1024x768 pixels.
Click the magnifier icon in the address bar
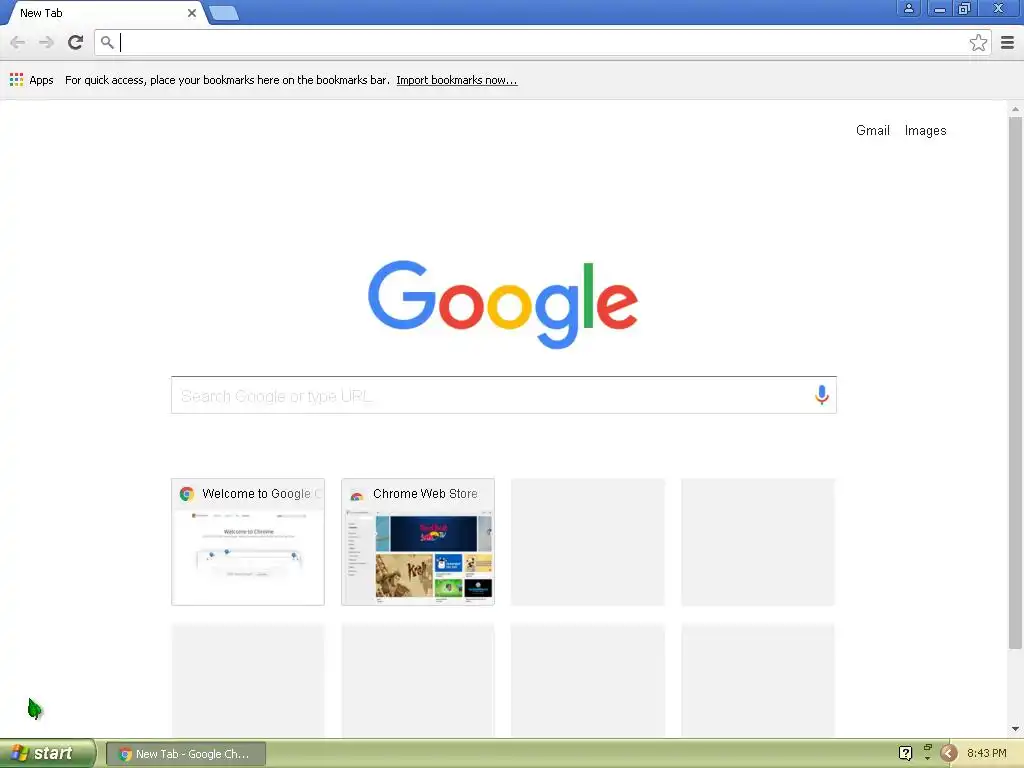[x=107, y=42]
